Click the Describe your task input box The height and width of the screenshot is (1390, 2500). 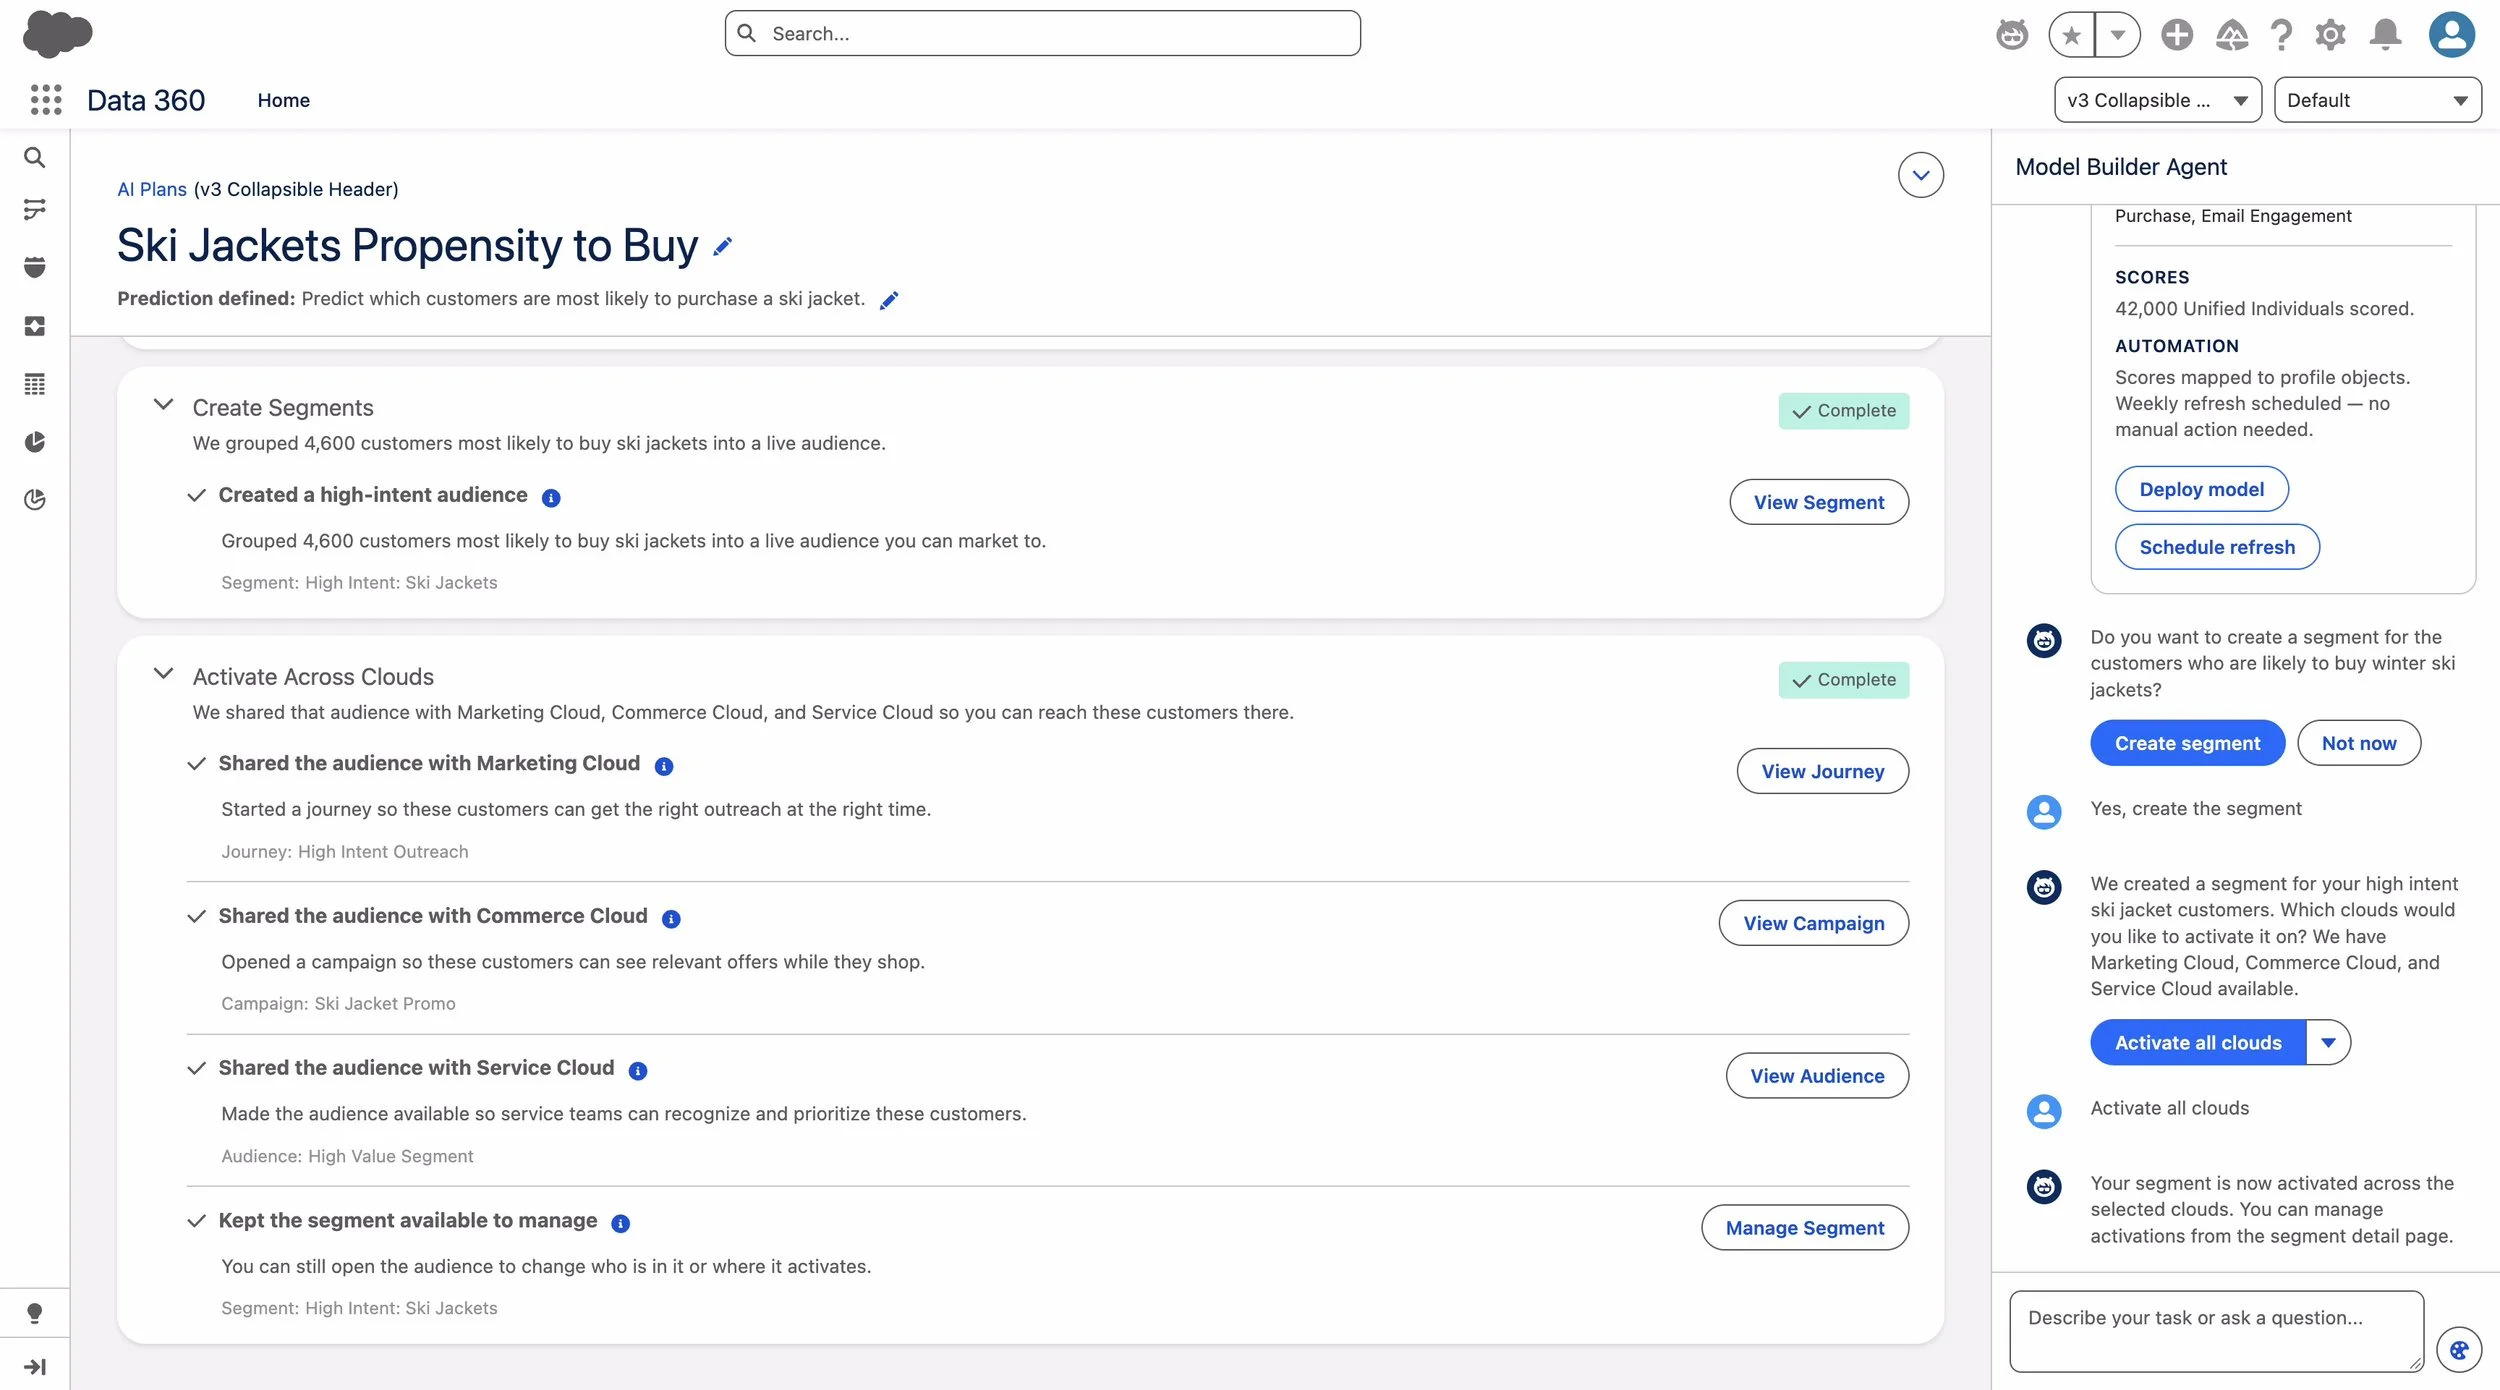2216,1331
